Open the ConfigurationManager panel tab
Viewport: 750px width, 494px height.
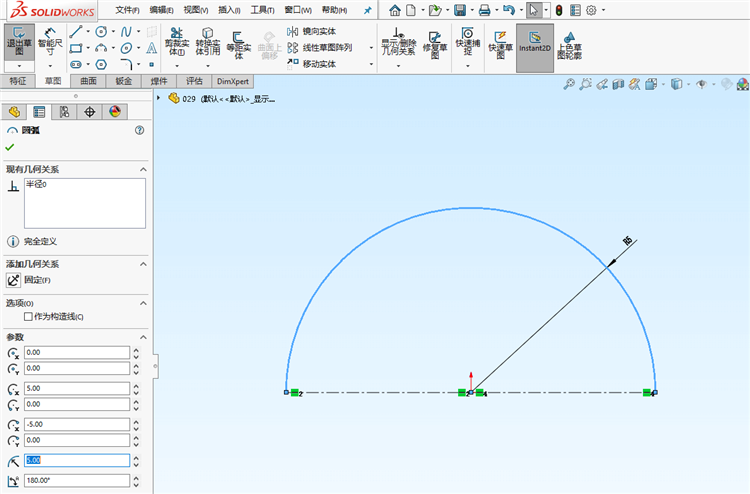point(65,112)
